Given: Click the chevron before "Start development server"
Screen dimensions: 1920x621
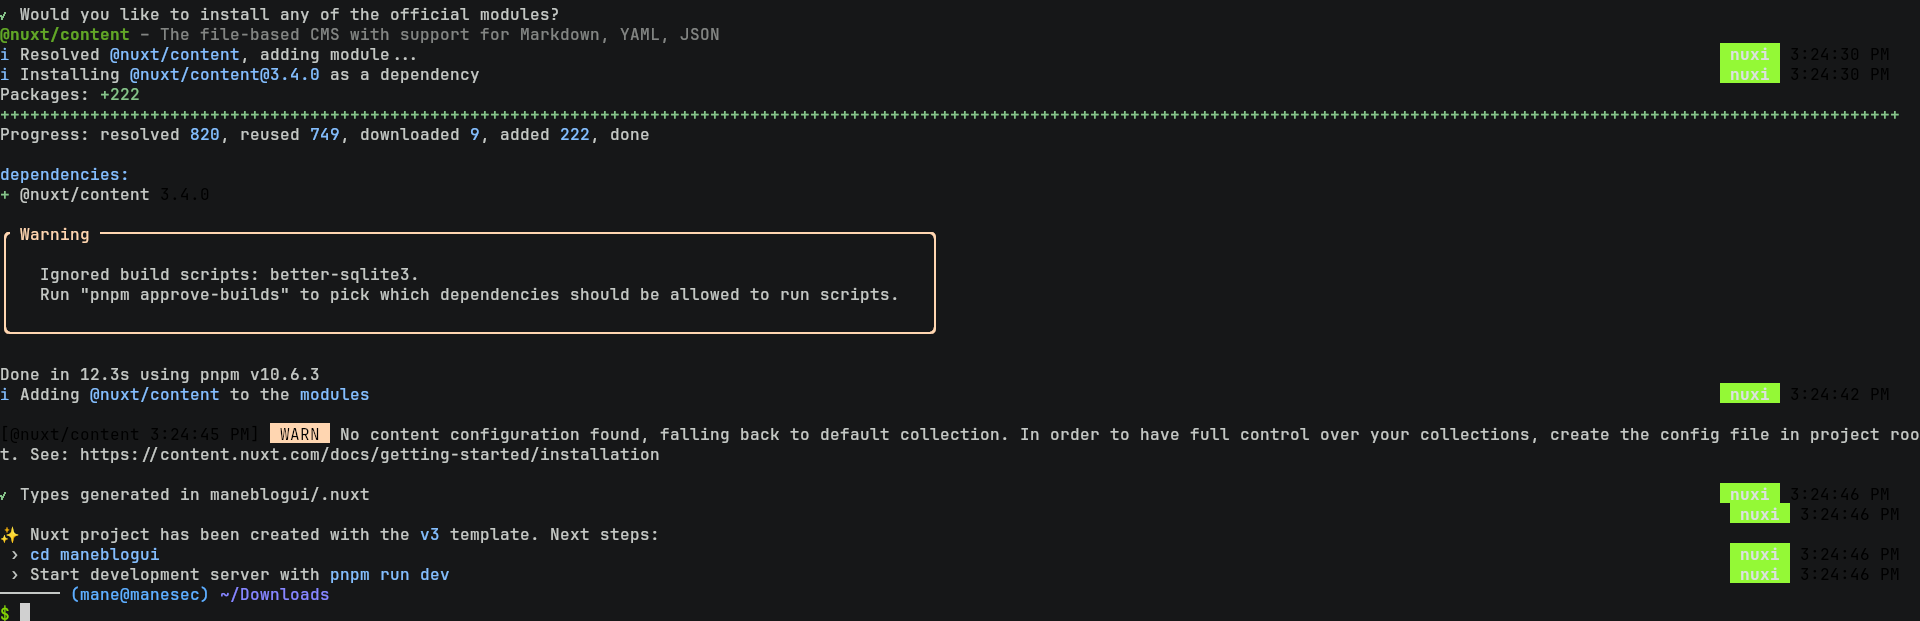Looking at the screenshot, I should pos(14,575).
